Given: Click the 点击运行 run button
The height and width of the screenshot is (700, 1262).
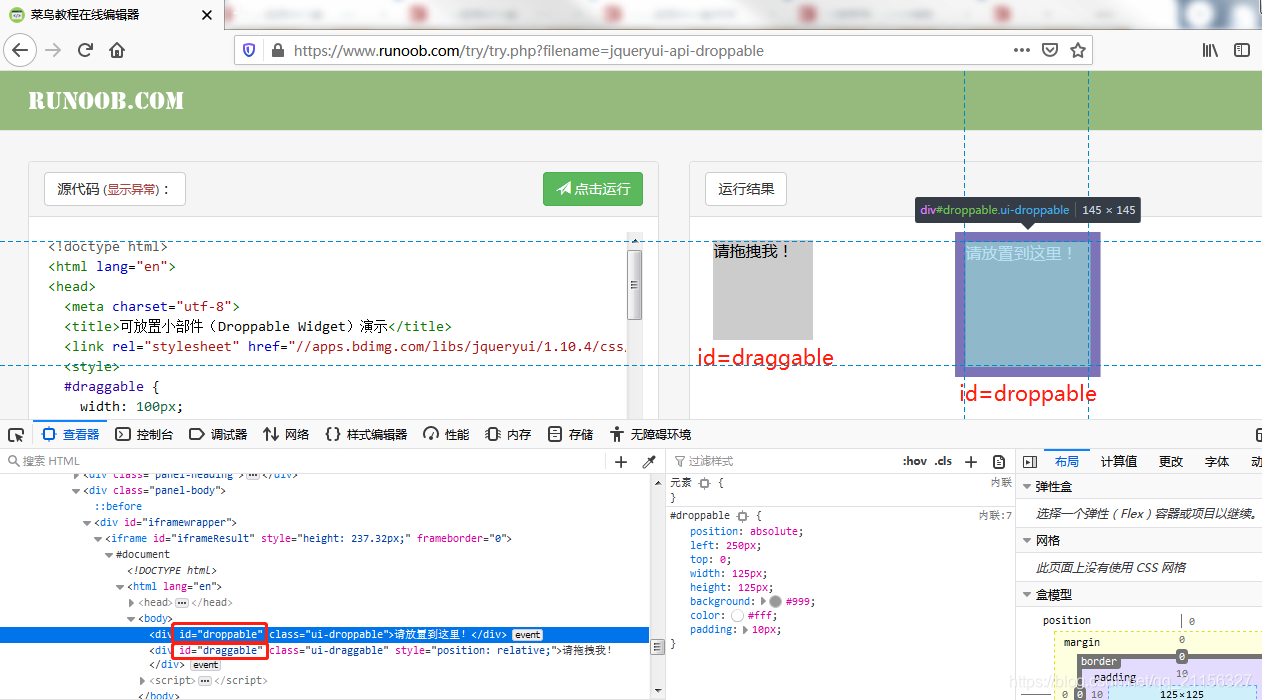Looking at the screenshot, I should [x=593, y=189].
